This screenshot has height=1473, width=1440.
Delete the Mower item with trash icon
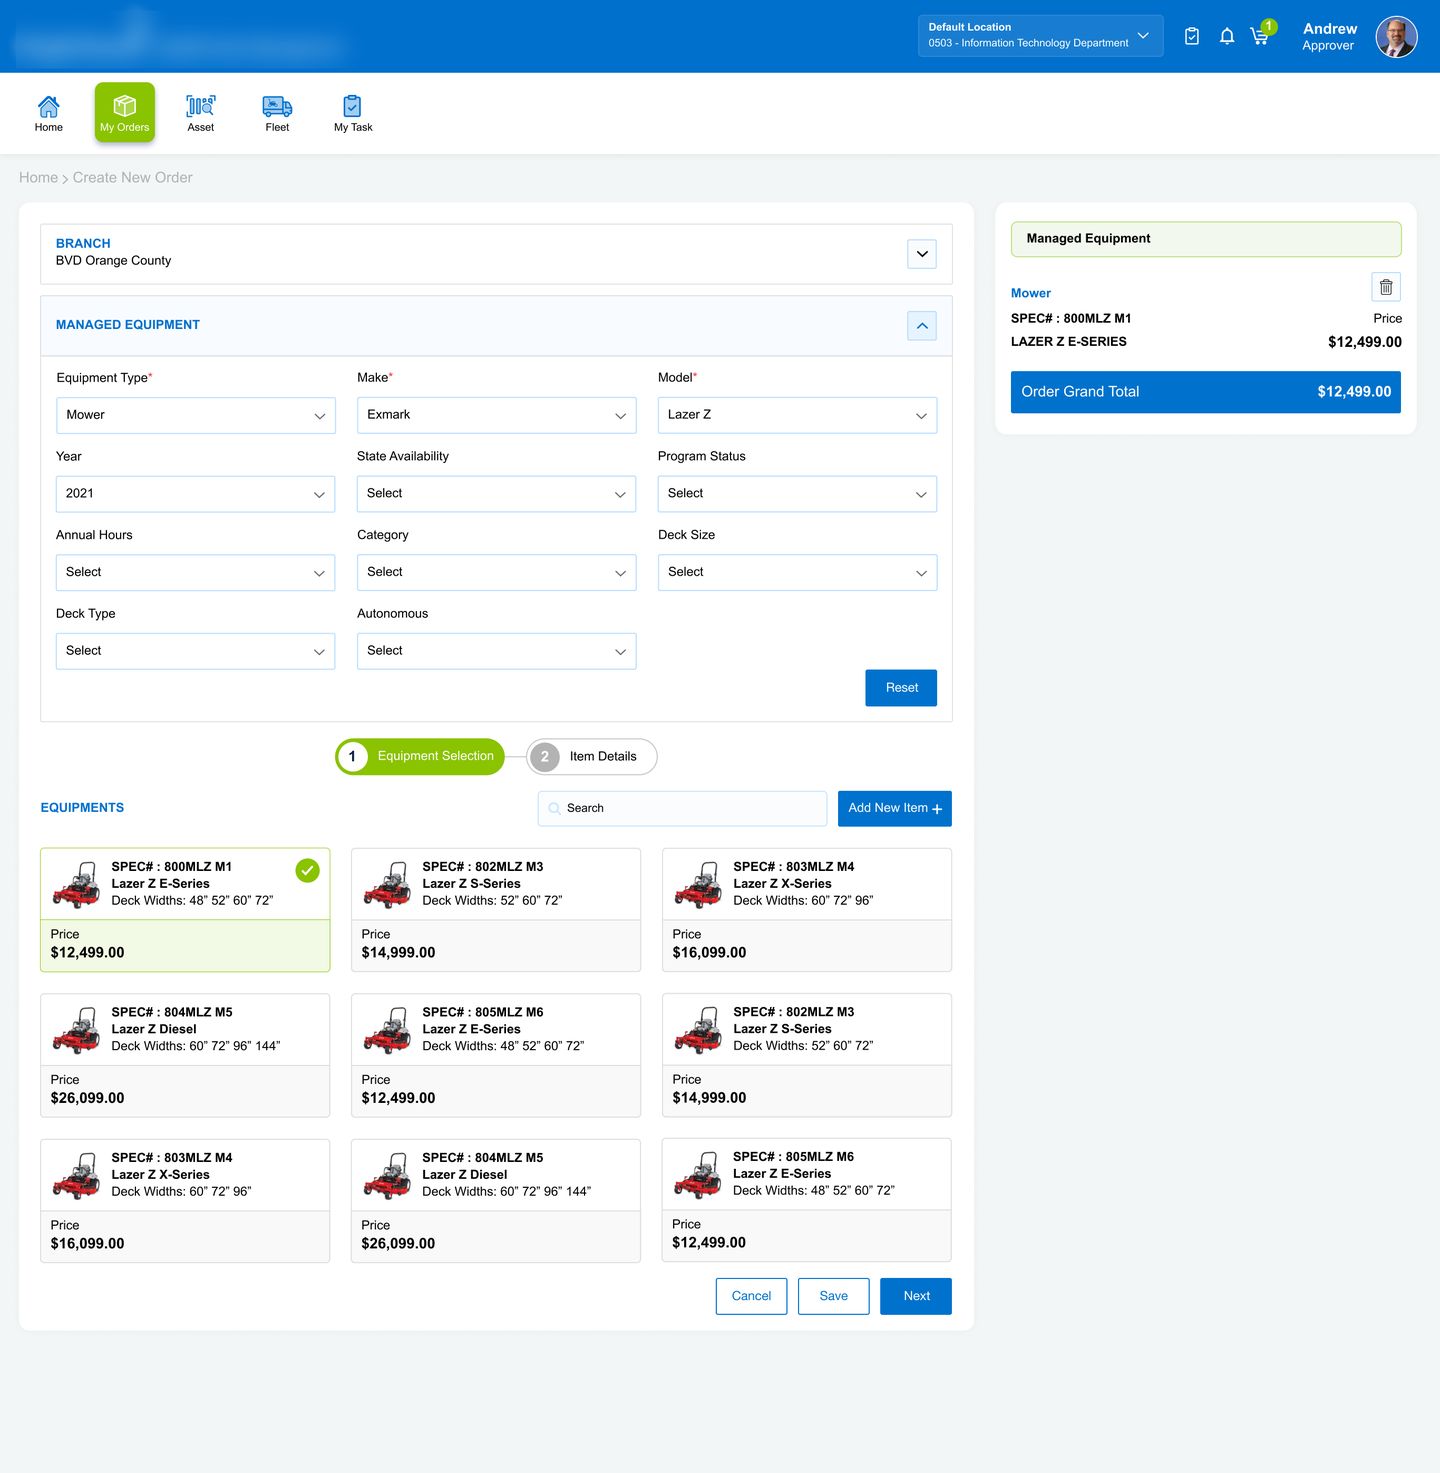tap(1386, 287)
